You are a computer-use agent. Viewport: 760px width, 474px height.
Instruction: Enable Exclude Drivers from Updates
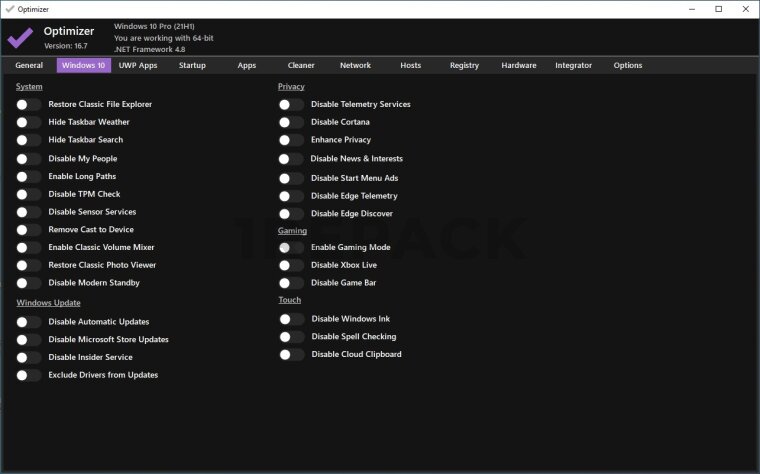[x=29, y=375]
